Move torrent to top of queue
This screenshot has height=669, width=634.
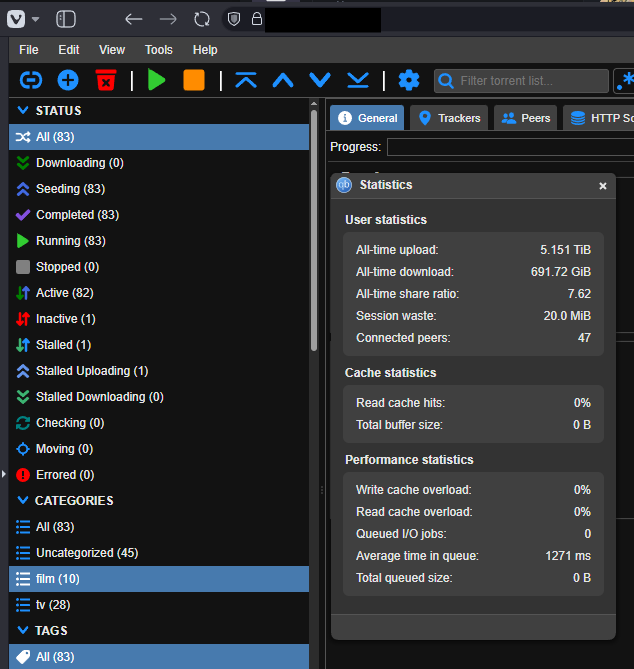(246, 80)
